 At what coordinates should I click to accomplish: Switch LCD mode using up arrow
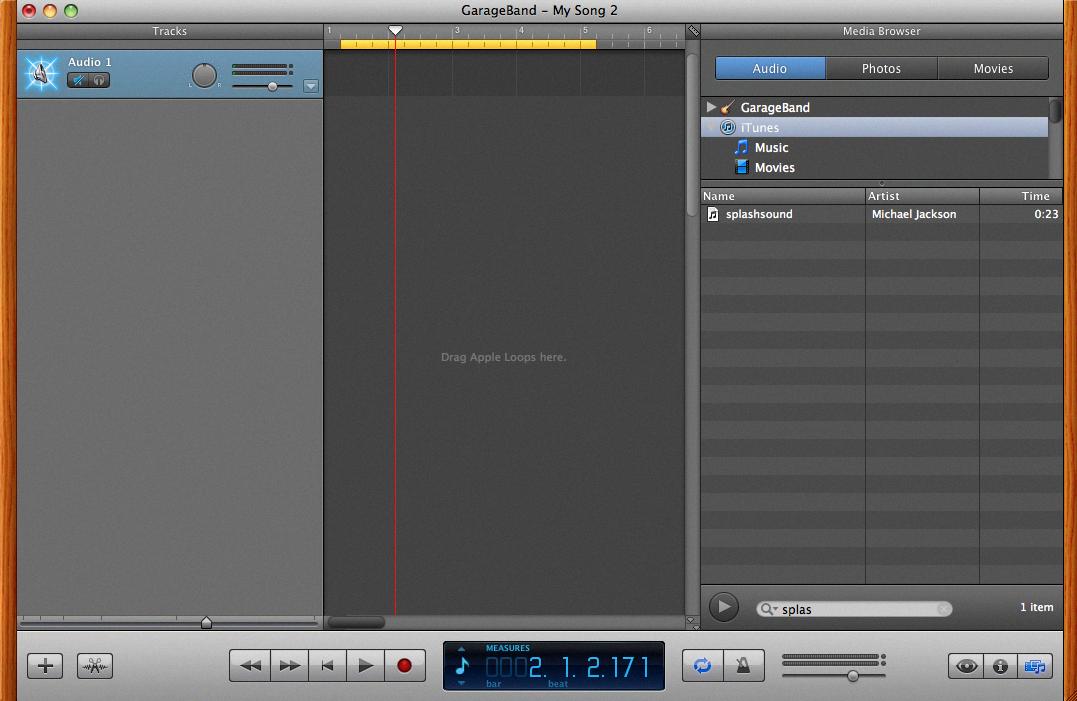tap(462, 648)
